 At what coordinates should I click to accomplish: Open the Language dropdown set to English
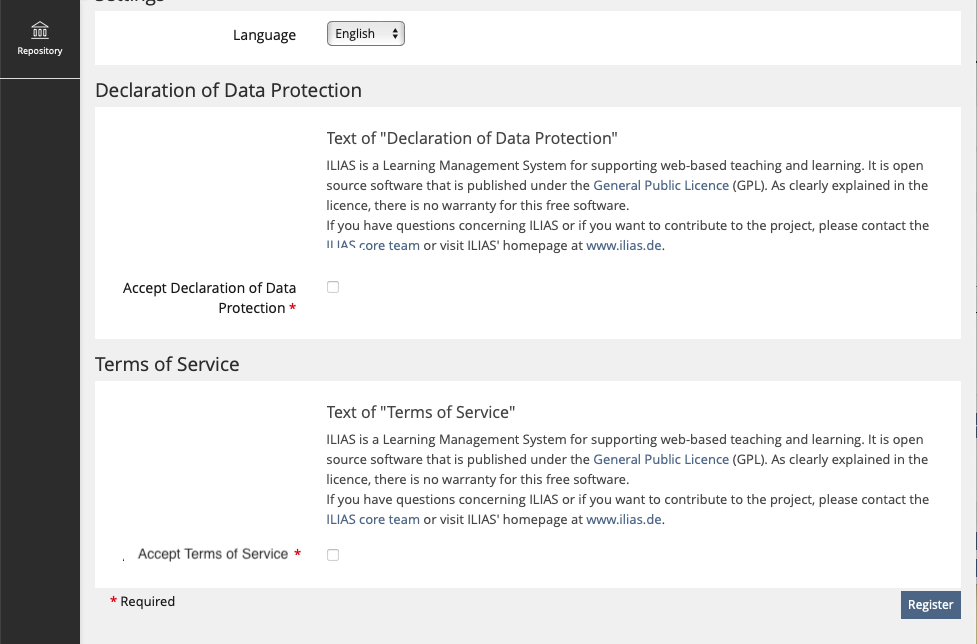click(x=366, y=34)
